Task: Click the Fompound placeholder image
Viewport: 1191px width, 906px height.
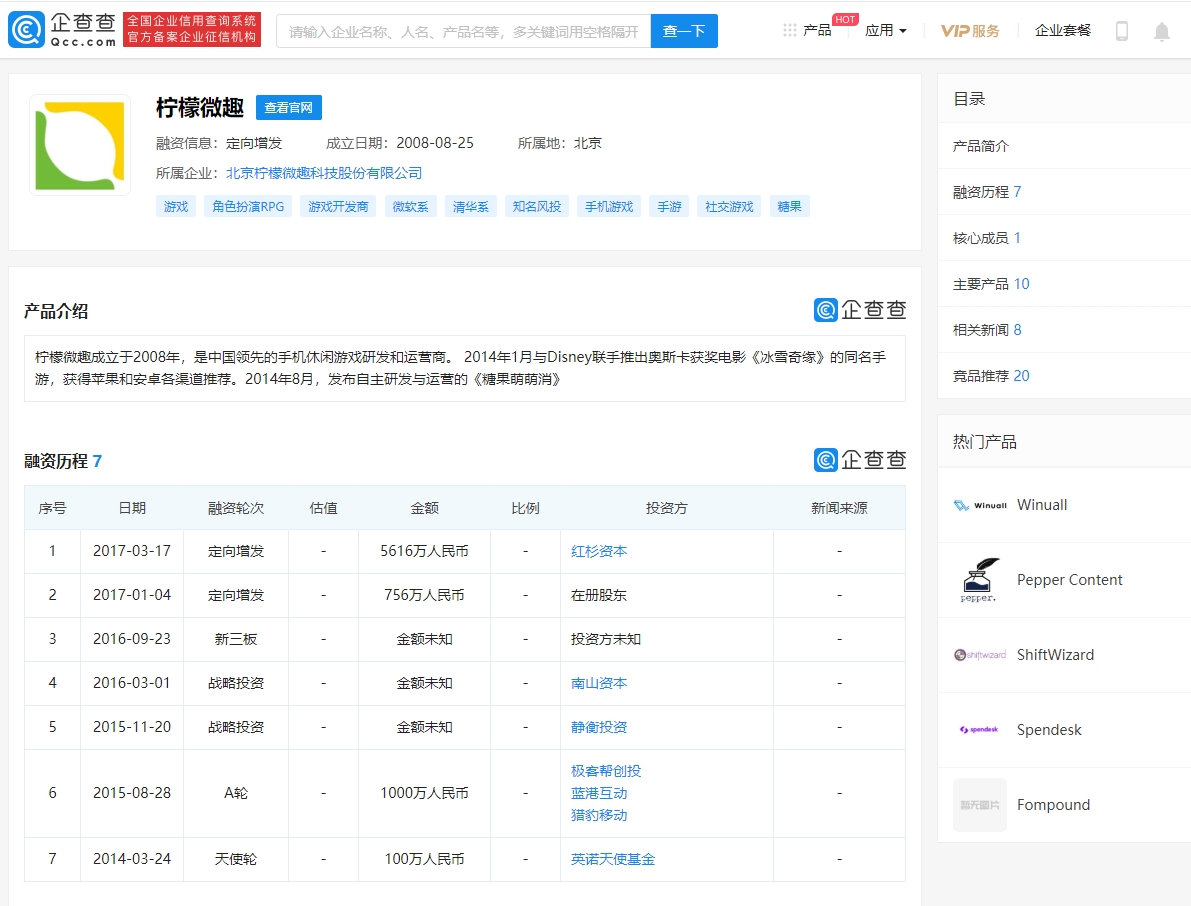Action: tap(980, 804)
